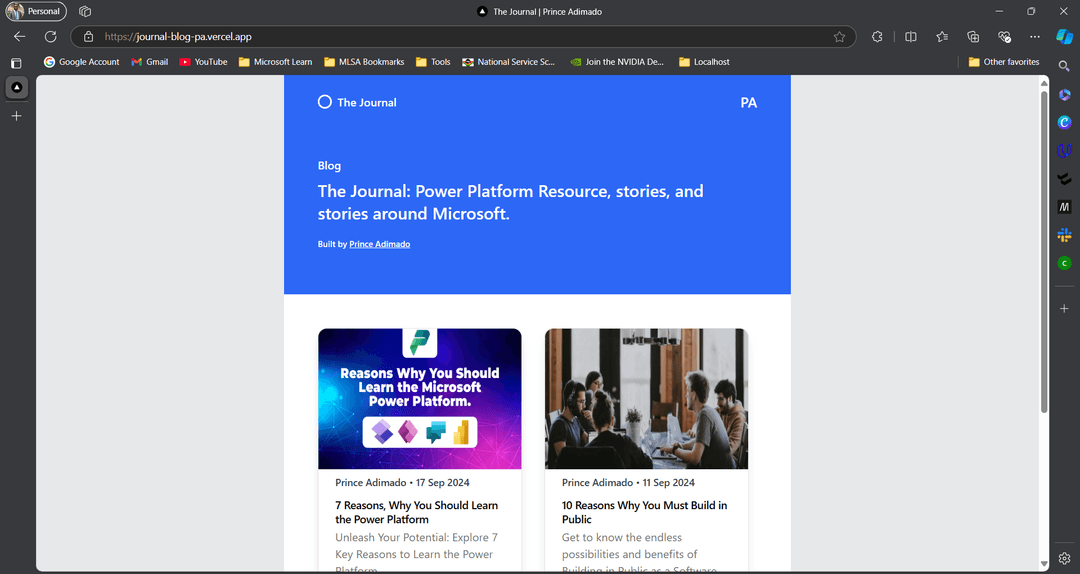
Task: Expand the Other favorites folder
Action: (x=1004, y=62)
